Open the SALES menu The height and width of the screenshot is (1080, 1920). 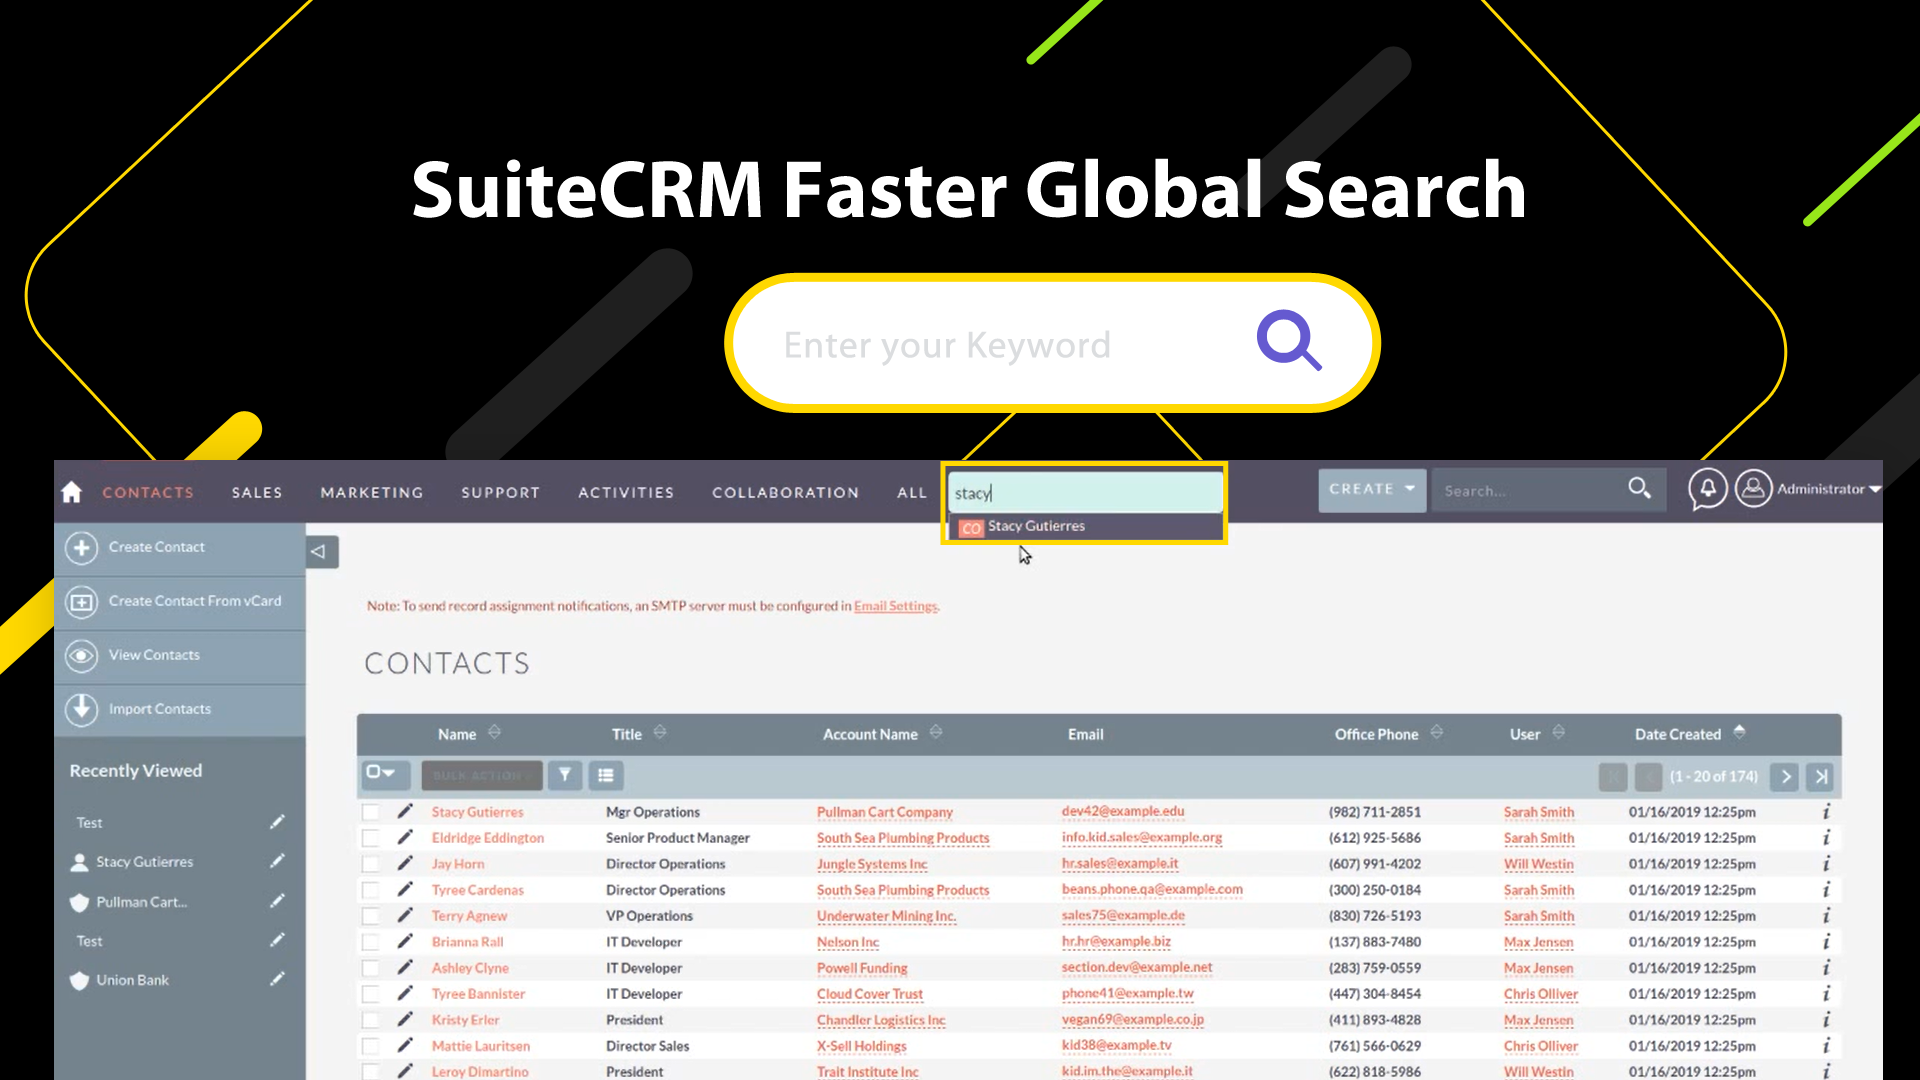[x=257, y=492]
